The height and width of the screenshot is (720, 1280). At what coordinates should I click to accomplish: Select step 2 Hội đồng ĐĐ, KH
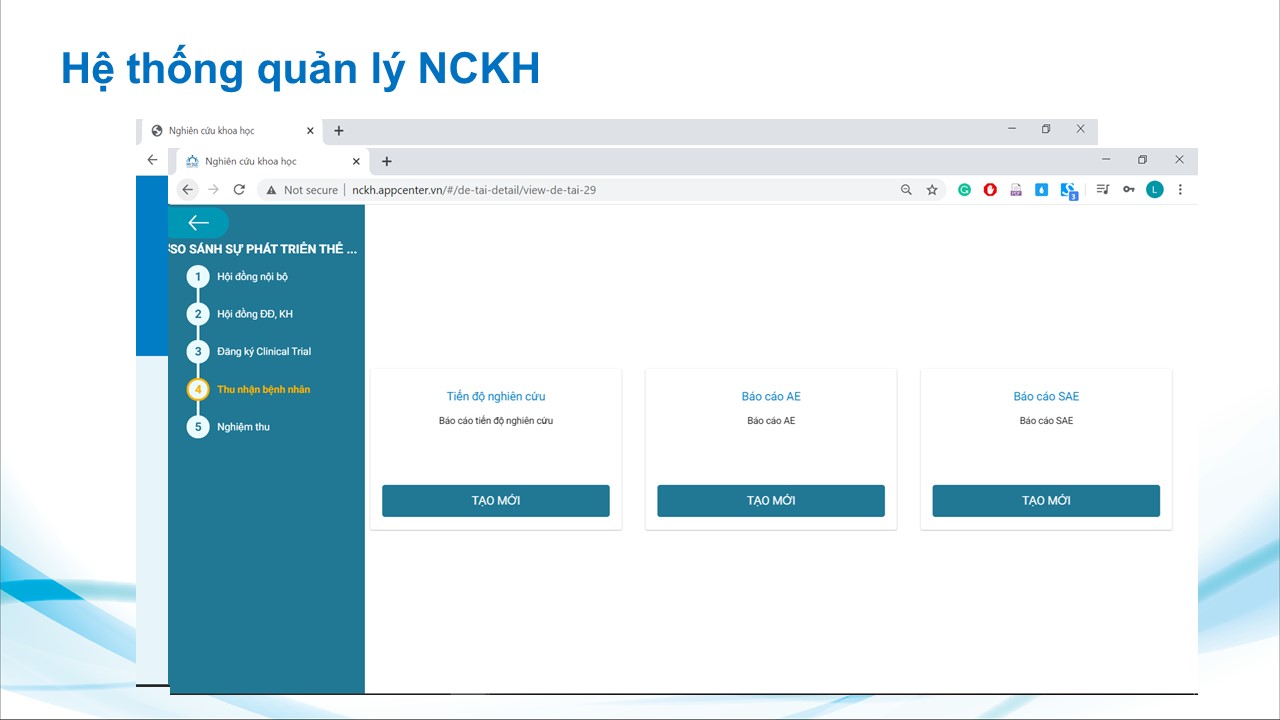click(254, 314)
